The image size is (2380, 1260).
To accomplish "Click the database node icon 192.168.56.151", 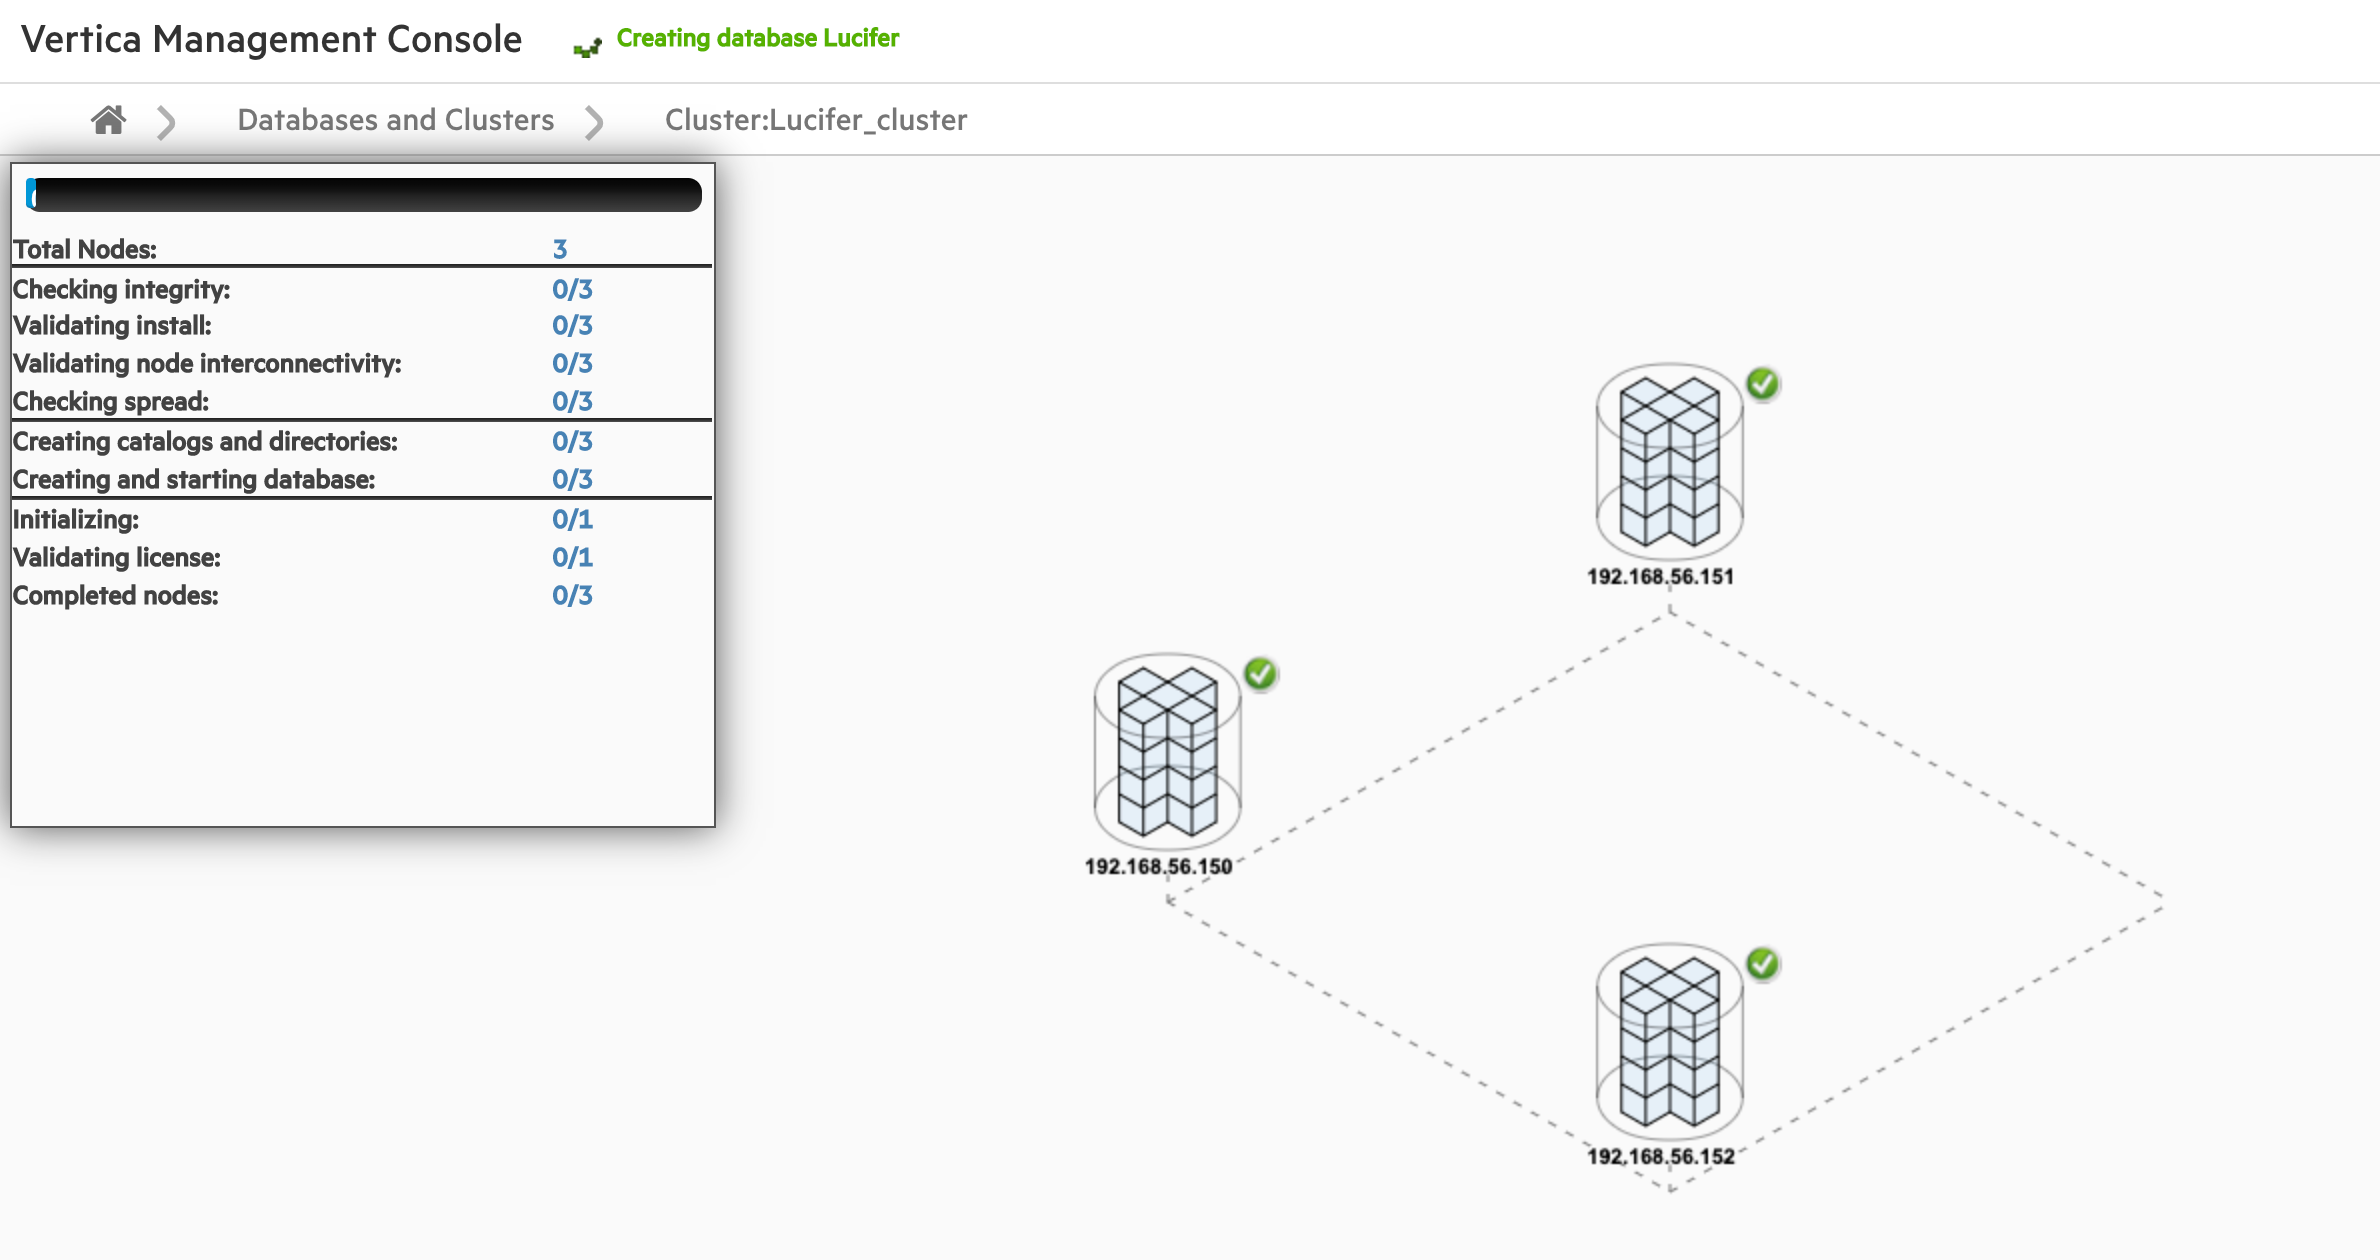I will (1669, 460).
